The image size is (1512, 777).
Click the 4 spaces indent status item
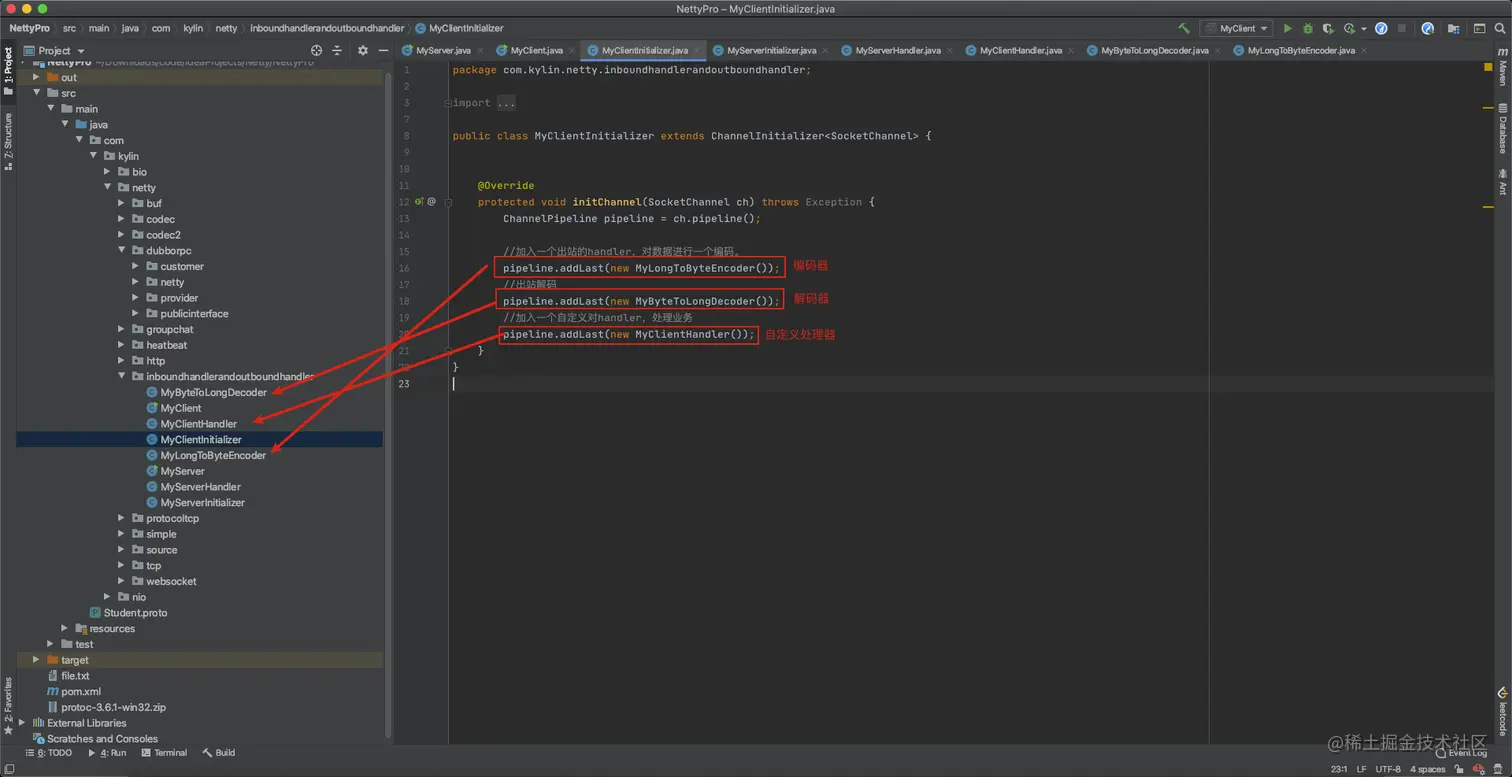(x=1428, y=769)
